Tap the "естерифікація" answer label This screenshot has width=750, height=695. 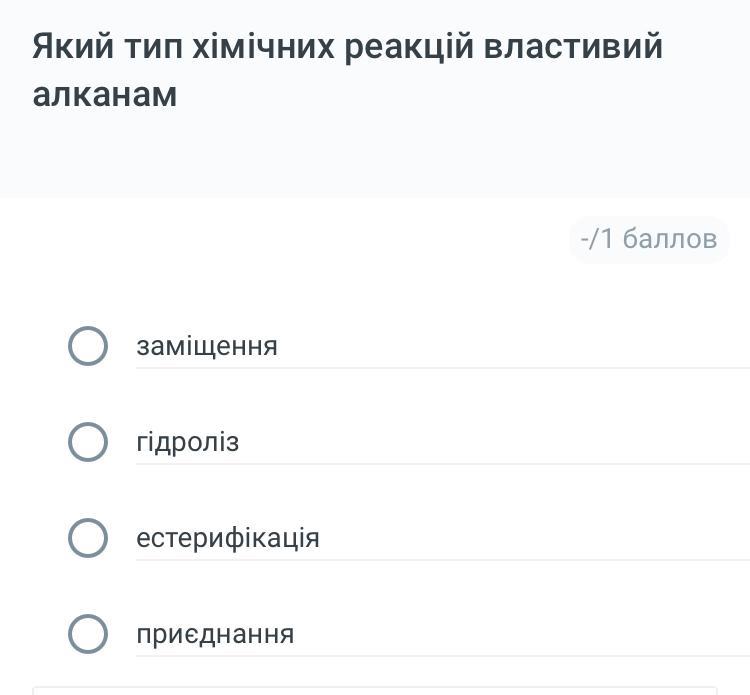tap(228, 538)
